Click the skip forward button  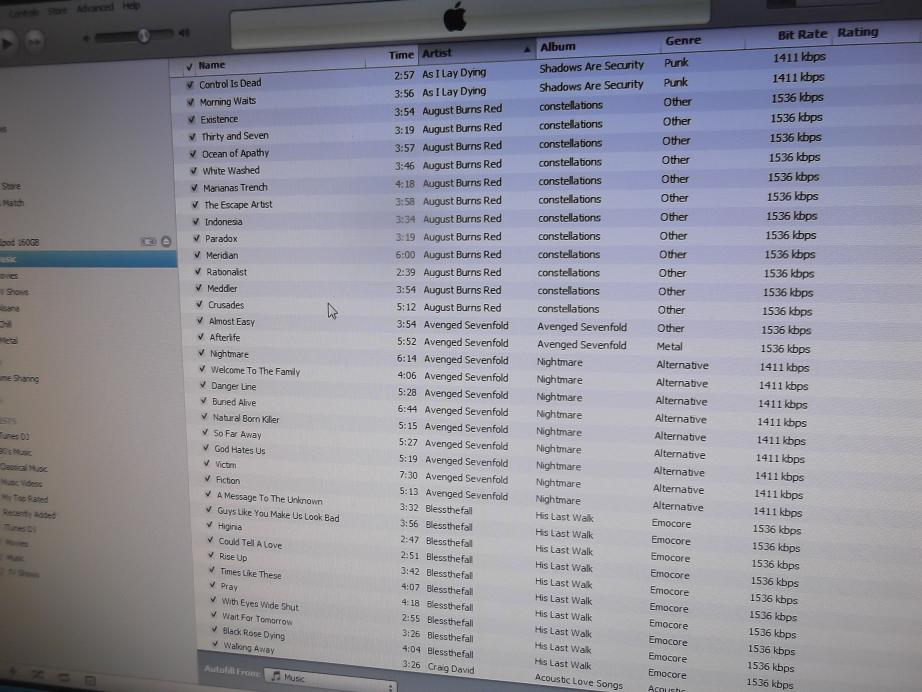click(x=35, y=40)
